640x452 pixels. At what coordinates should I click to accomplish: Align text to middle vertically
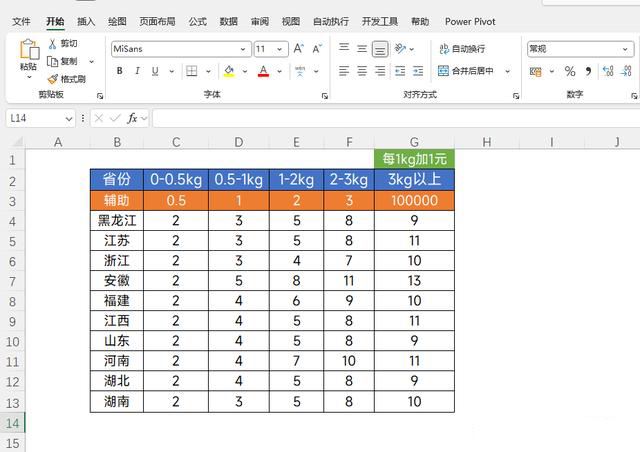coord(362,49)
